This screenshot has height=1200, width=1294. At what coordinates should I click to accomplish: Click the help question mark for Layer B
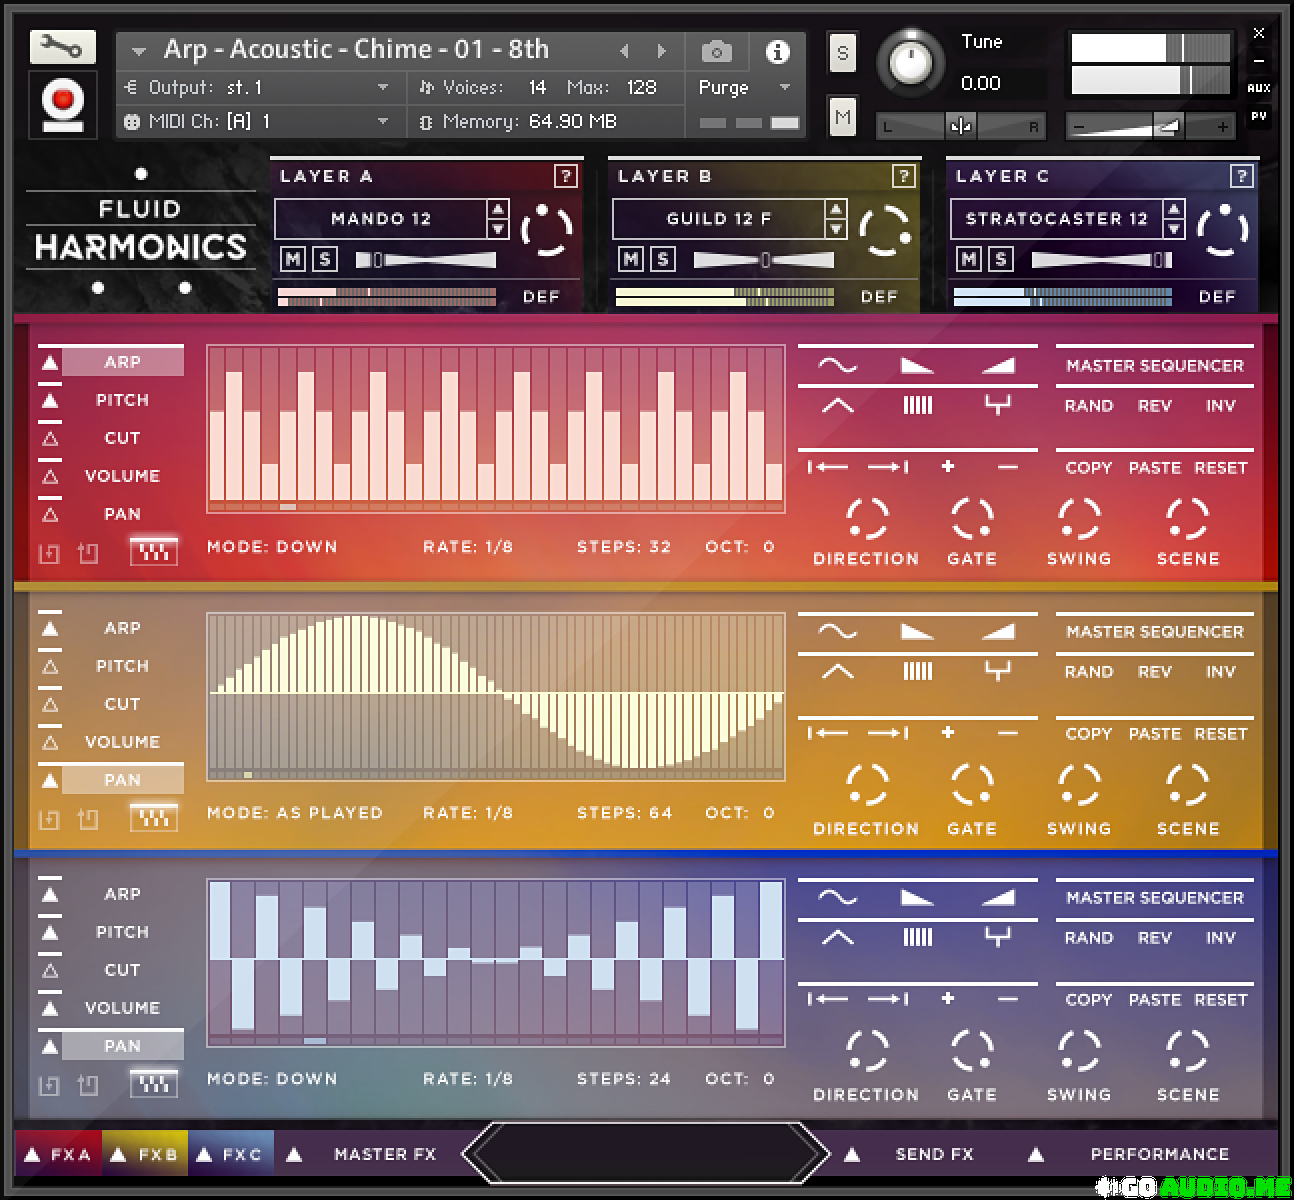[x=903, y=177]
